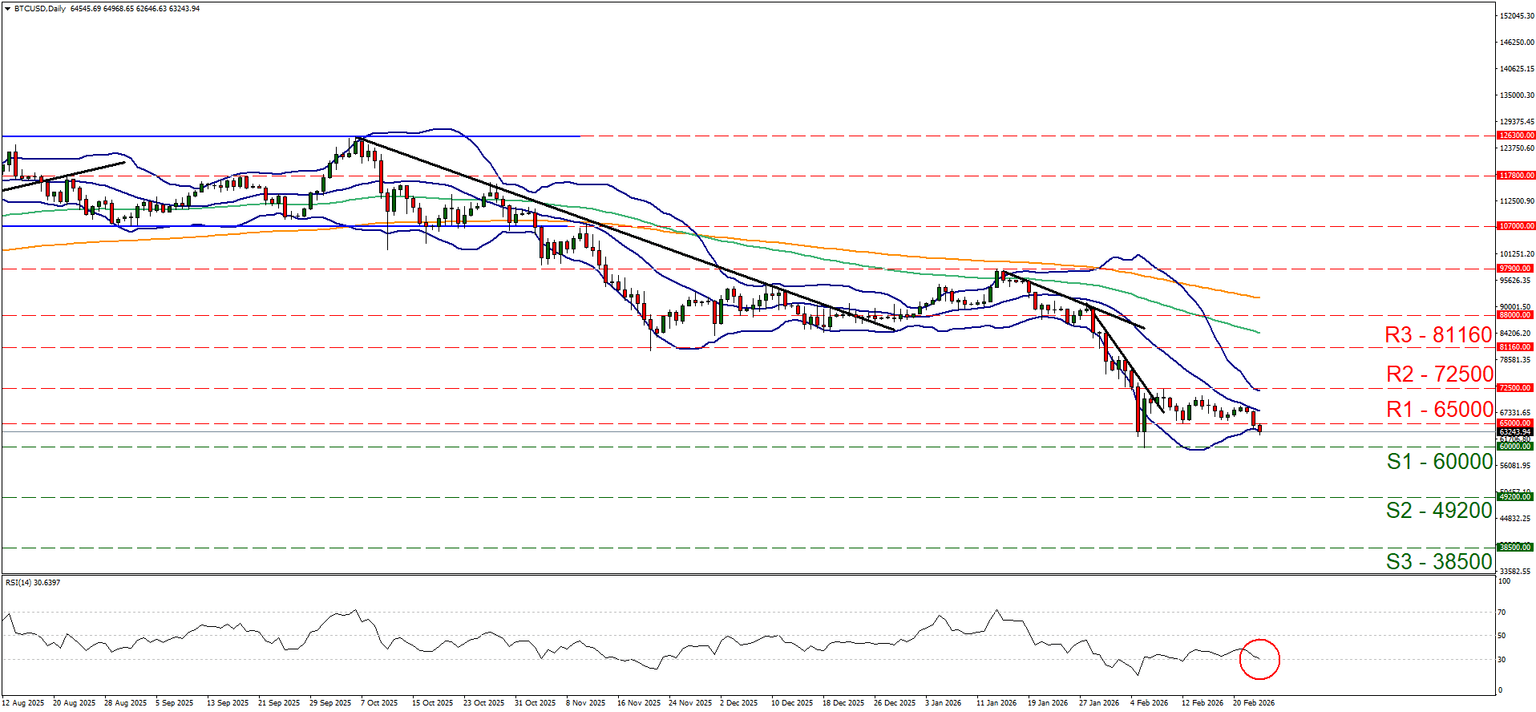Click the red 97900.00 price tag

1515,268
